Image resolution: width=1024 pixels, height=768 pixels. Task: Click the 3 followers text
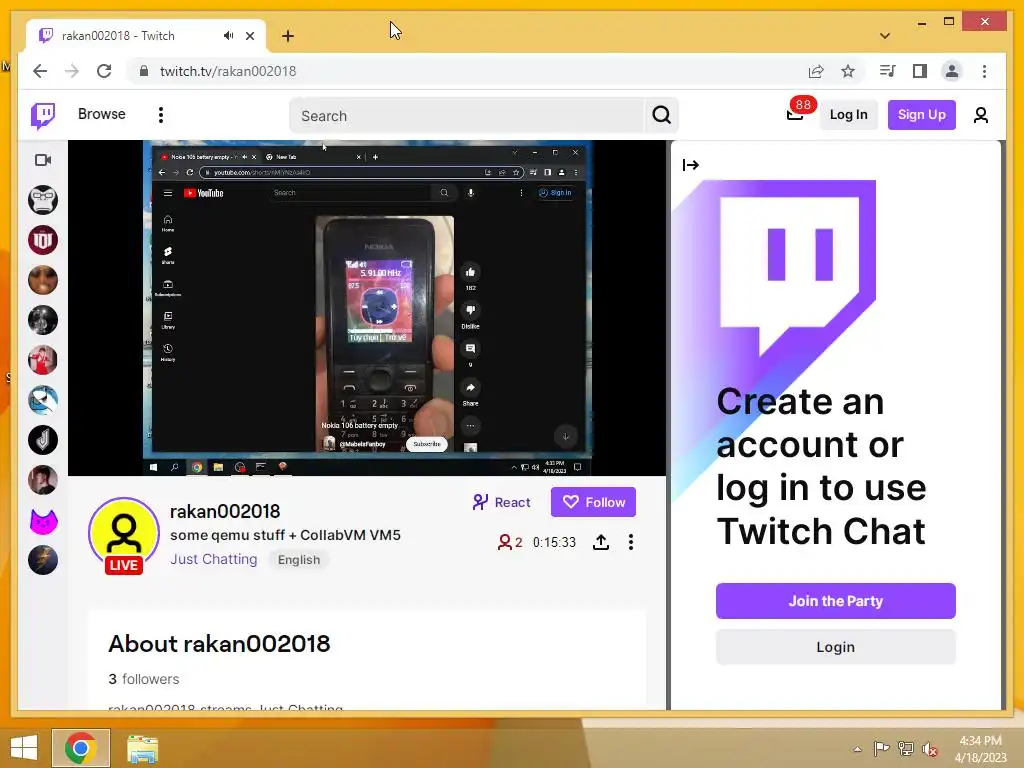pos(144,679)
